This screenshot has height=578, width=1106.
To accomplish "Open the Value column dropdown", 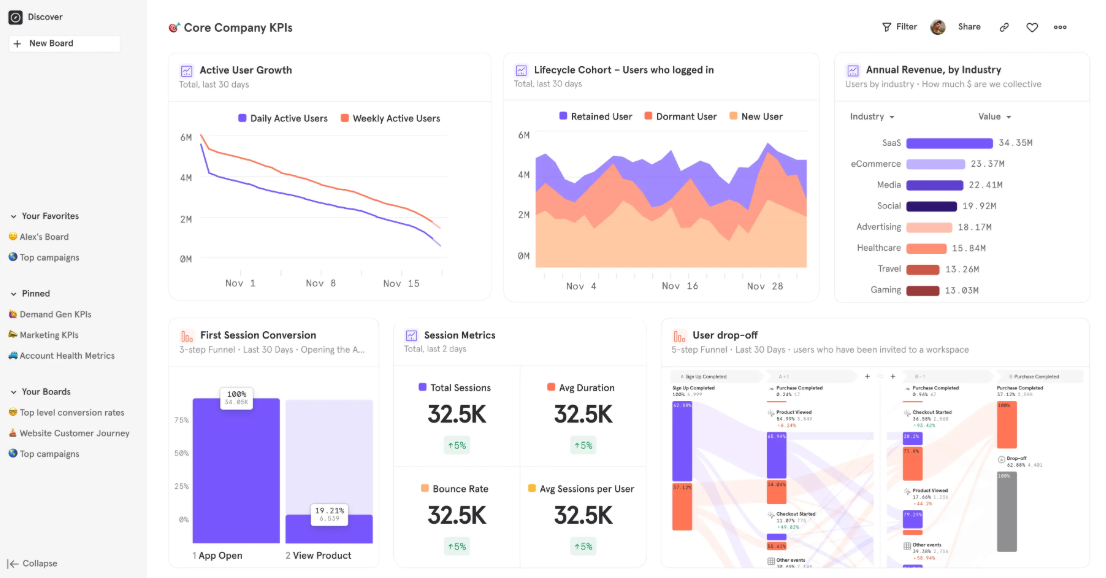I will click(x=995, y=116).
